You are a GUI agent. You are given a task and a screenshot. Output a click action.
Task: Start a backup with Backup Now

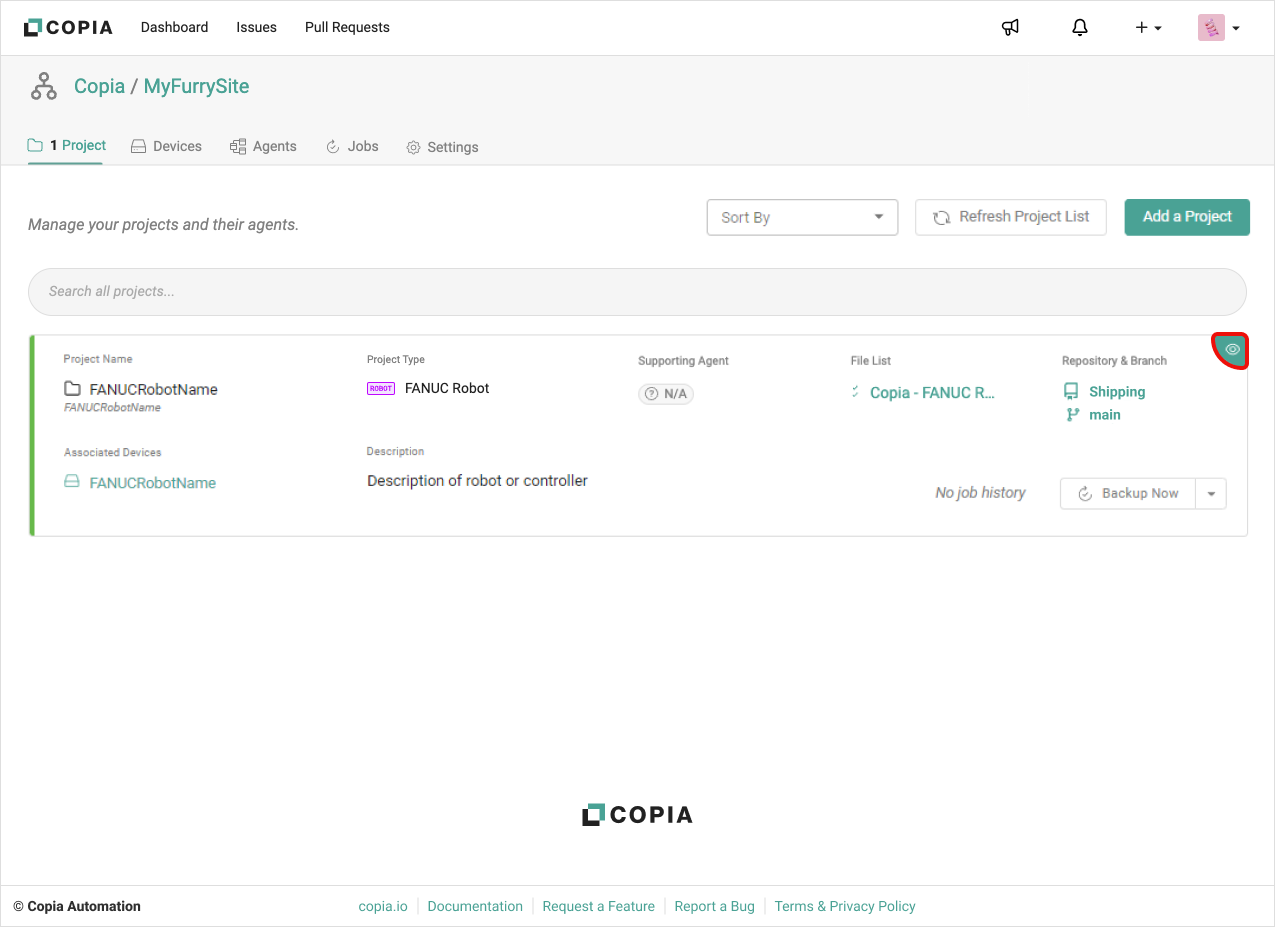pyautogui.click(x=1128, y=493)
